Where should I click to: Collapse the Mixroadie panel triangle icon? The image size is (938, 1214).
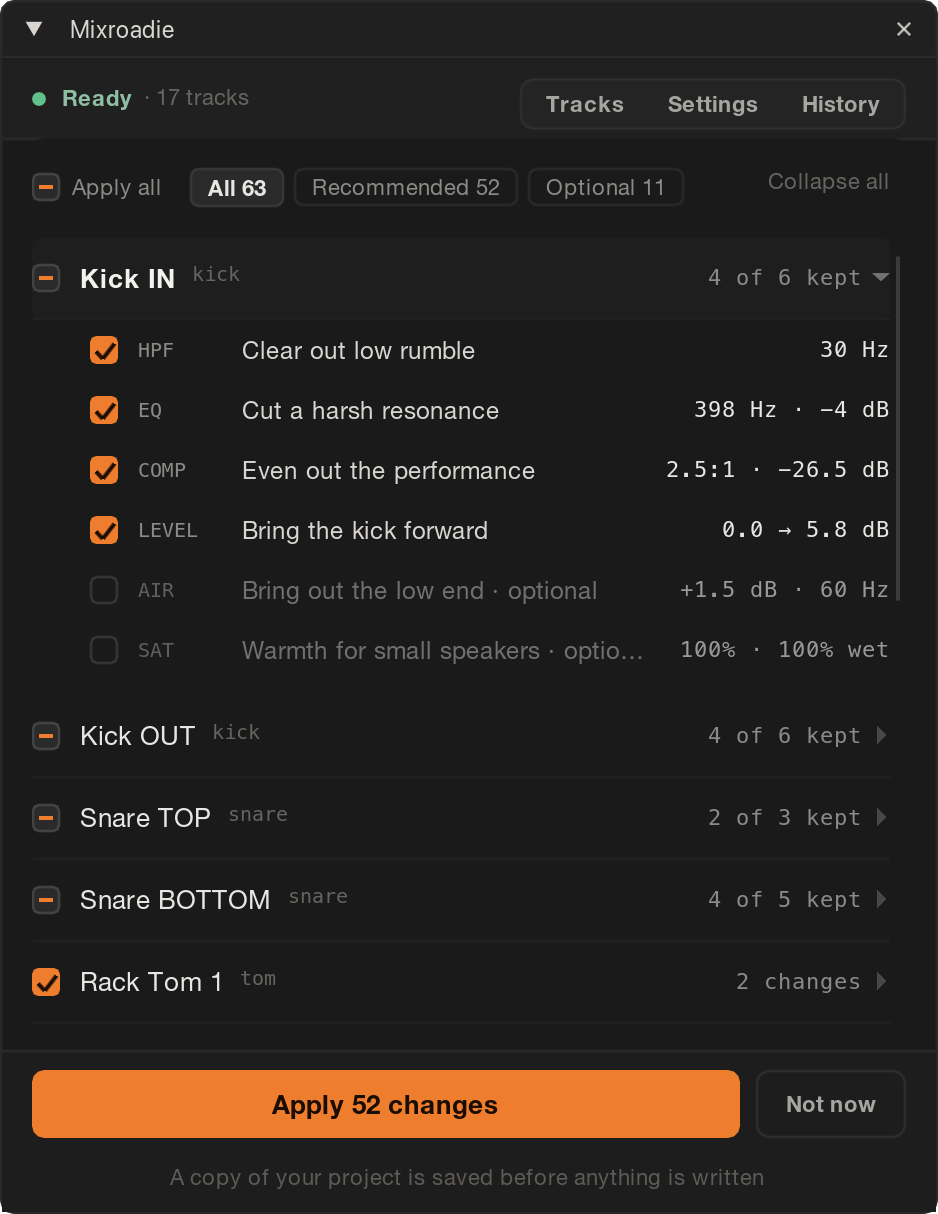point(34,29)
